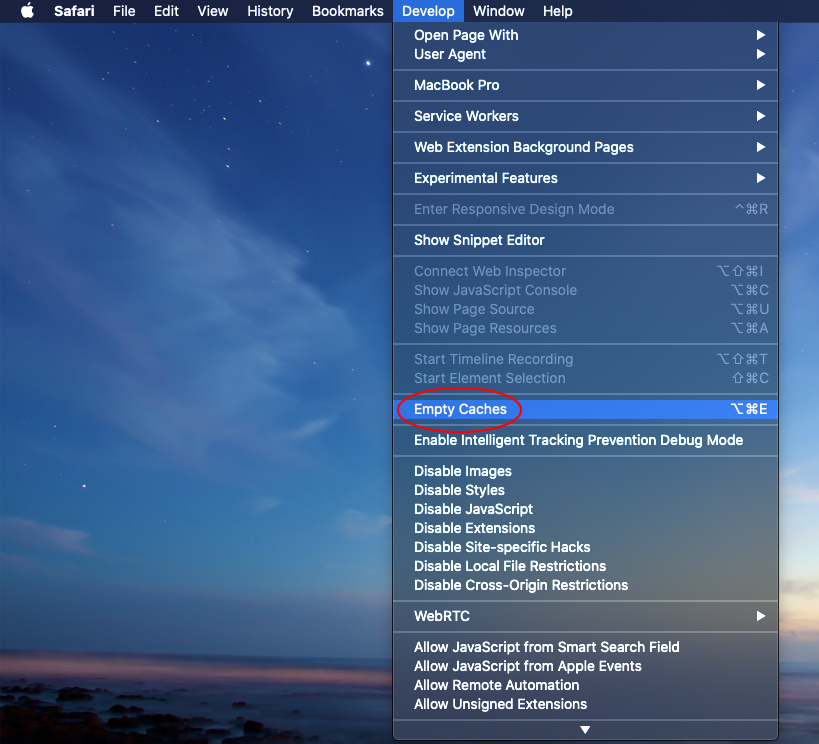This screenshot has height=744, width=819.
Task: Click Connect Web Inspector item
Action: [x=586, y=271]
